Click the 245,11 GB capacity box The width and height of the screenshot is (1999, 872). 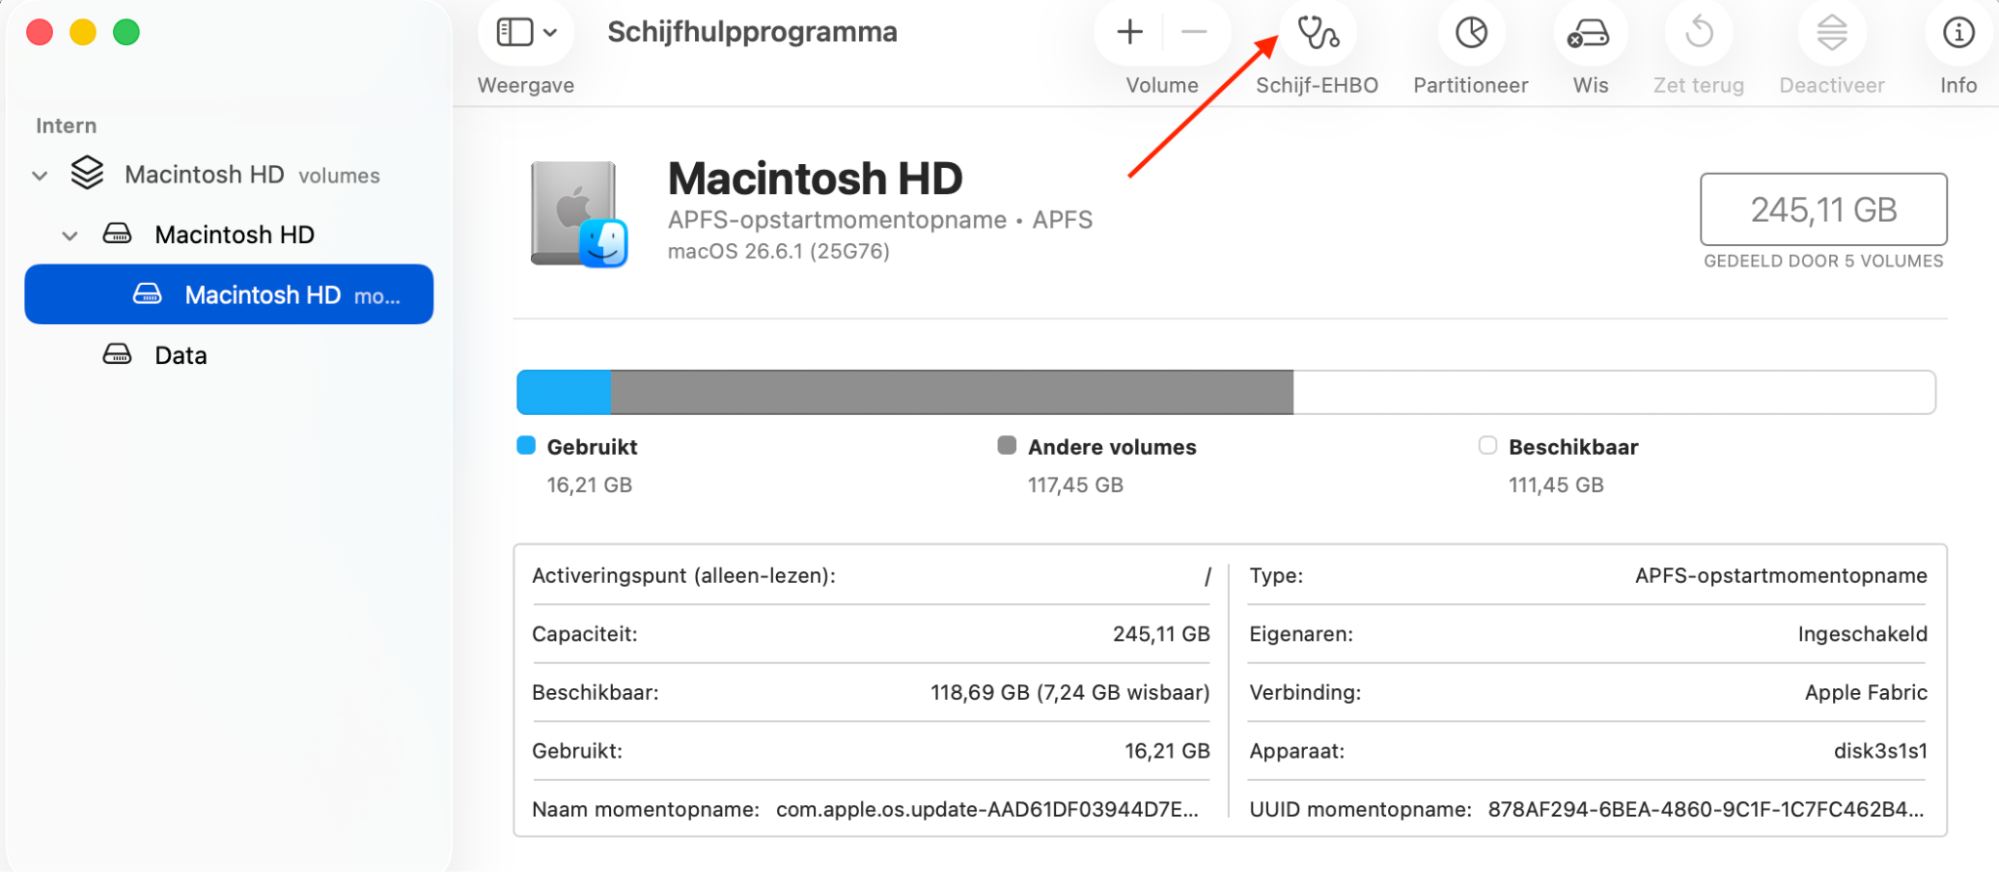1823,209
